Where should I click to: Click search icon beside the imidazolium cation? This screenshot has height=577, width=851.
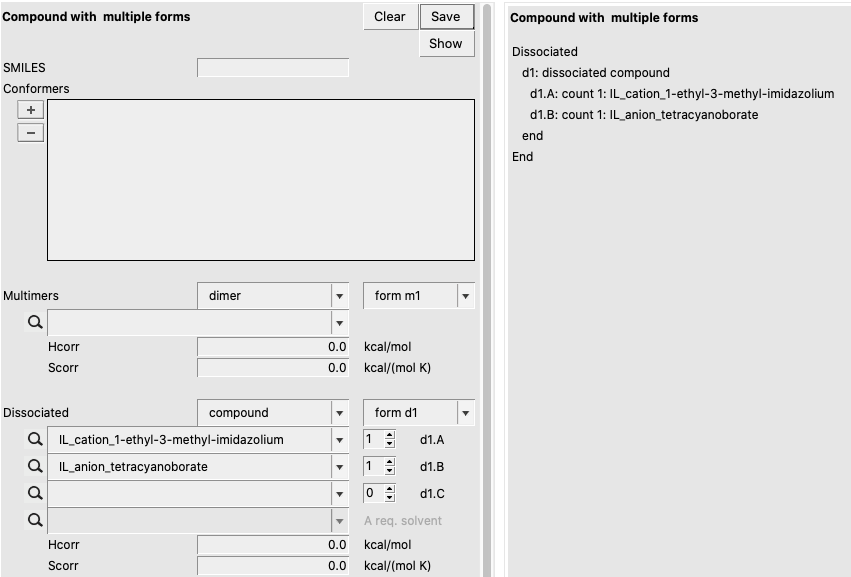[x=35, y=440]
